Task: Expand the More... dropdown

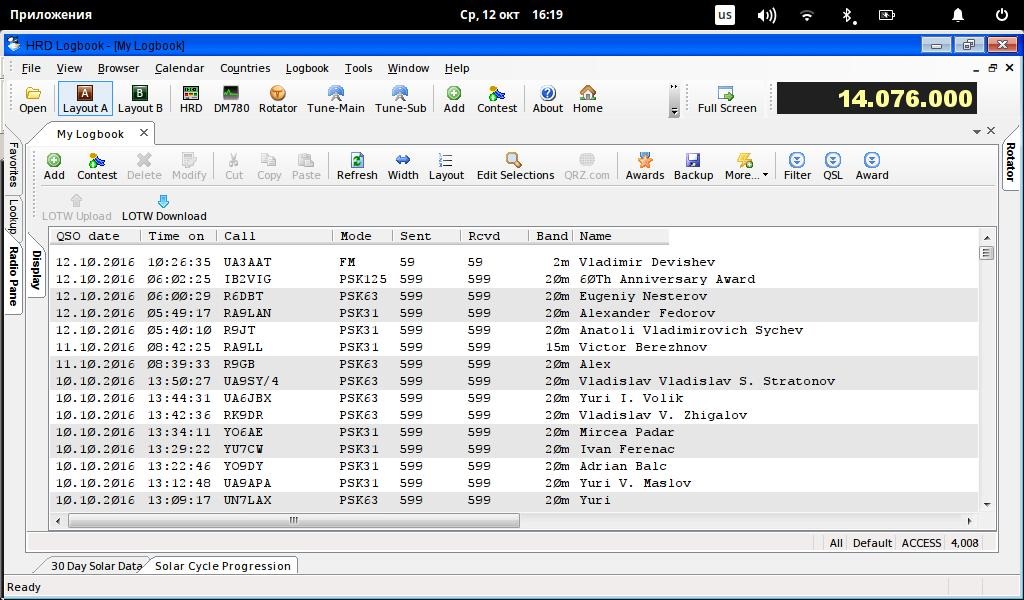Action: point(746,166)
